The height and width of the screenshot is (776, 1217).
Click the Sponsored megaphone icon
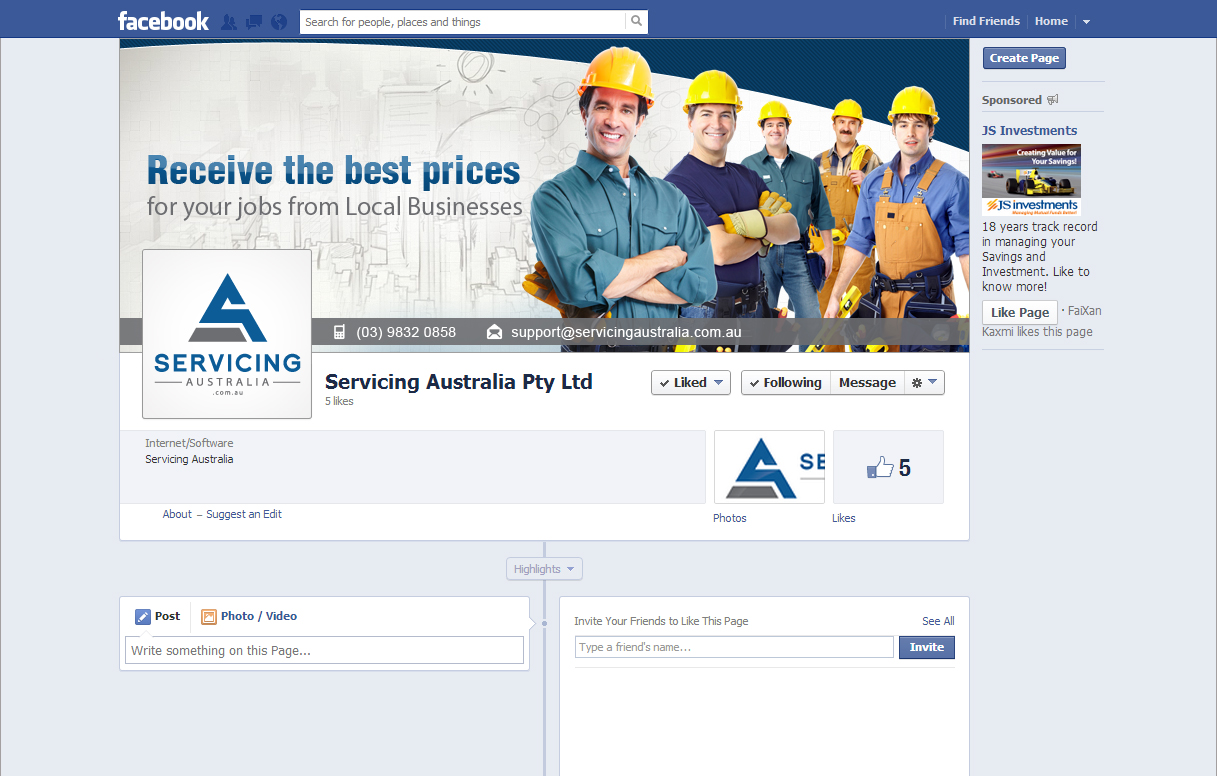tap(1052, 100)
